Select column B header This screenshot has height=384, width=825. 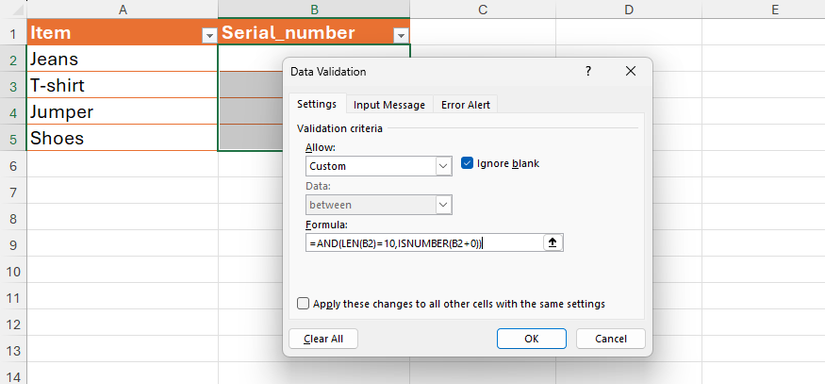pyautogui.click(x=314, y=9)
